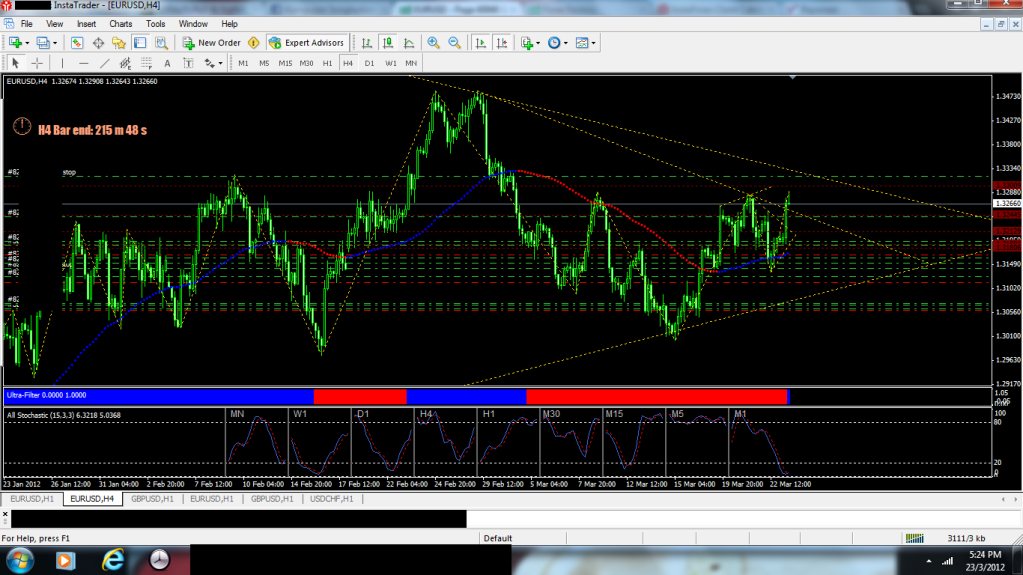Toggle the Navigator panel
The width and height of the screenshot is (1023, 575).
point(119,43)
